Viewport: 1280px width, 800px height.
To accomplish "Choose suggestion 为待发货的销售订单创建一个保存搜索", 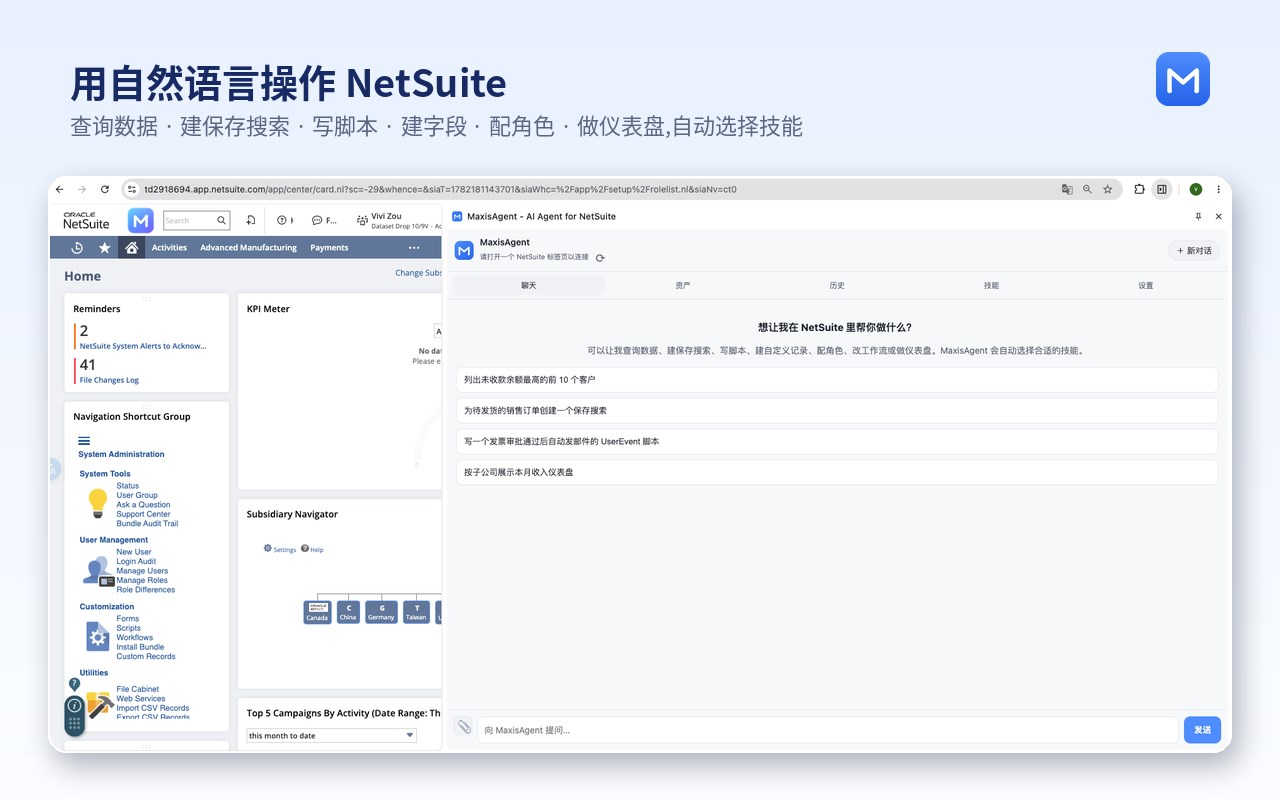I will (x=837, y=411).
